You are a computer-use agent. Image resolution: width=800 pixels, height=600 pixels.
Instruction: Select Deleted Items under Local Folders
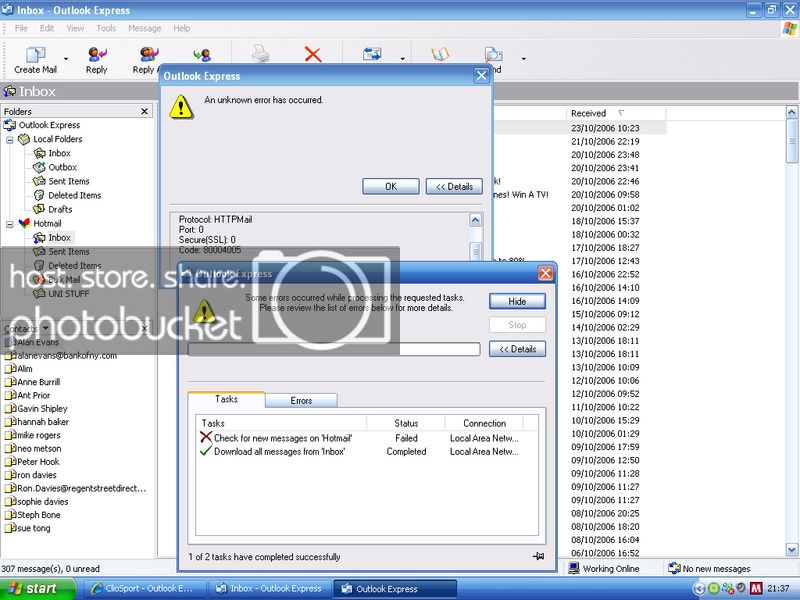[74, 195]
